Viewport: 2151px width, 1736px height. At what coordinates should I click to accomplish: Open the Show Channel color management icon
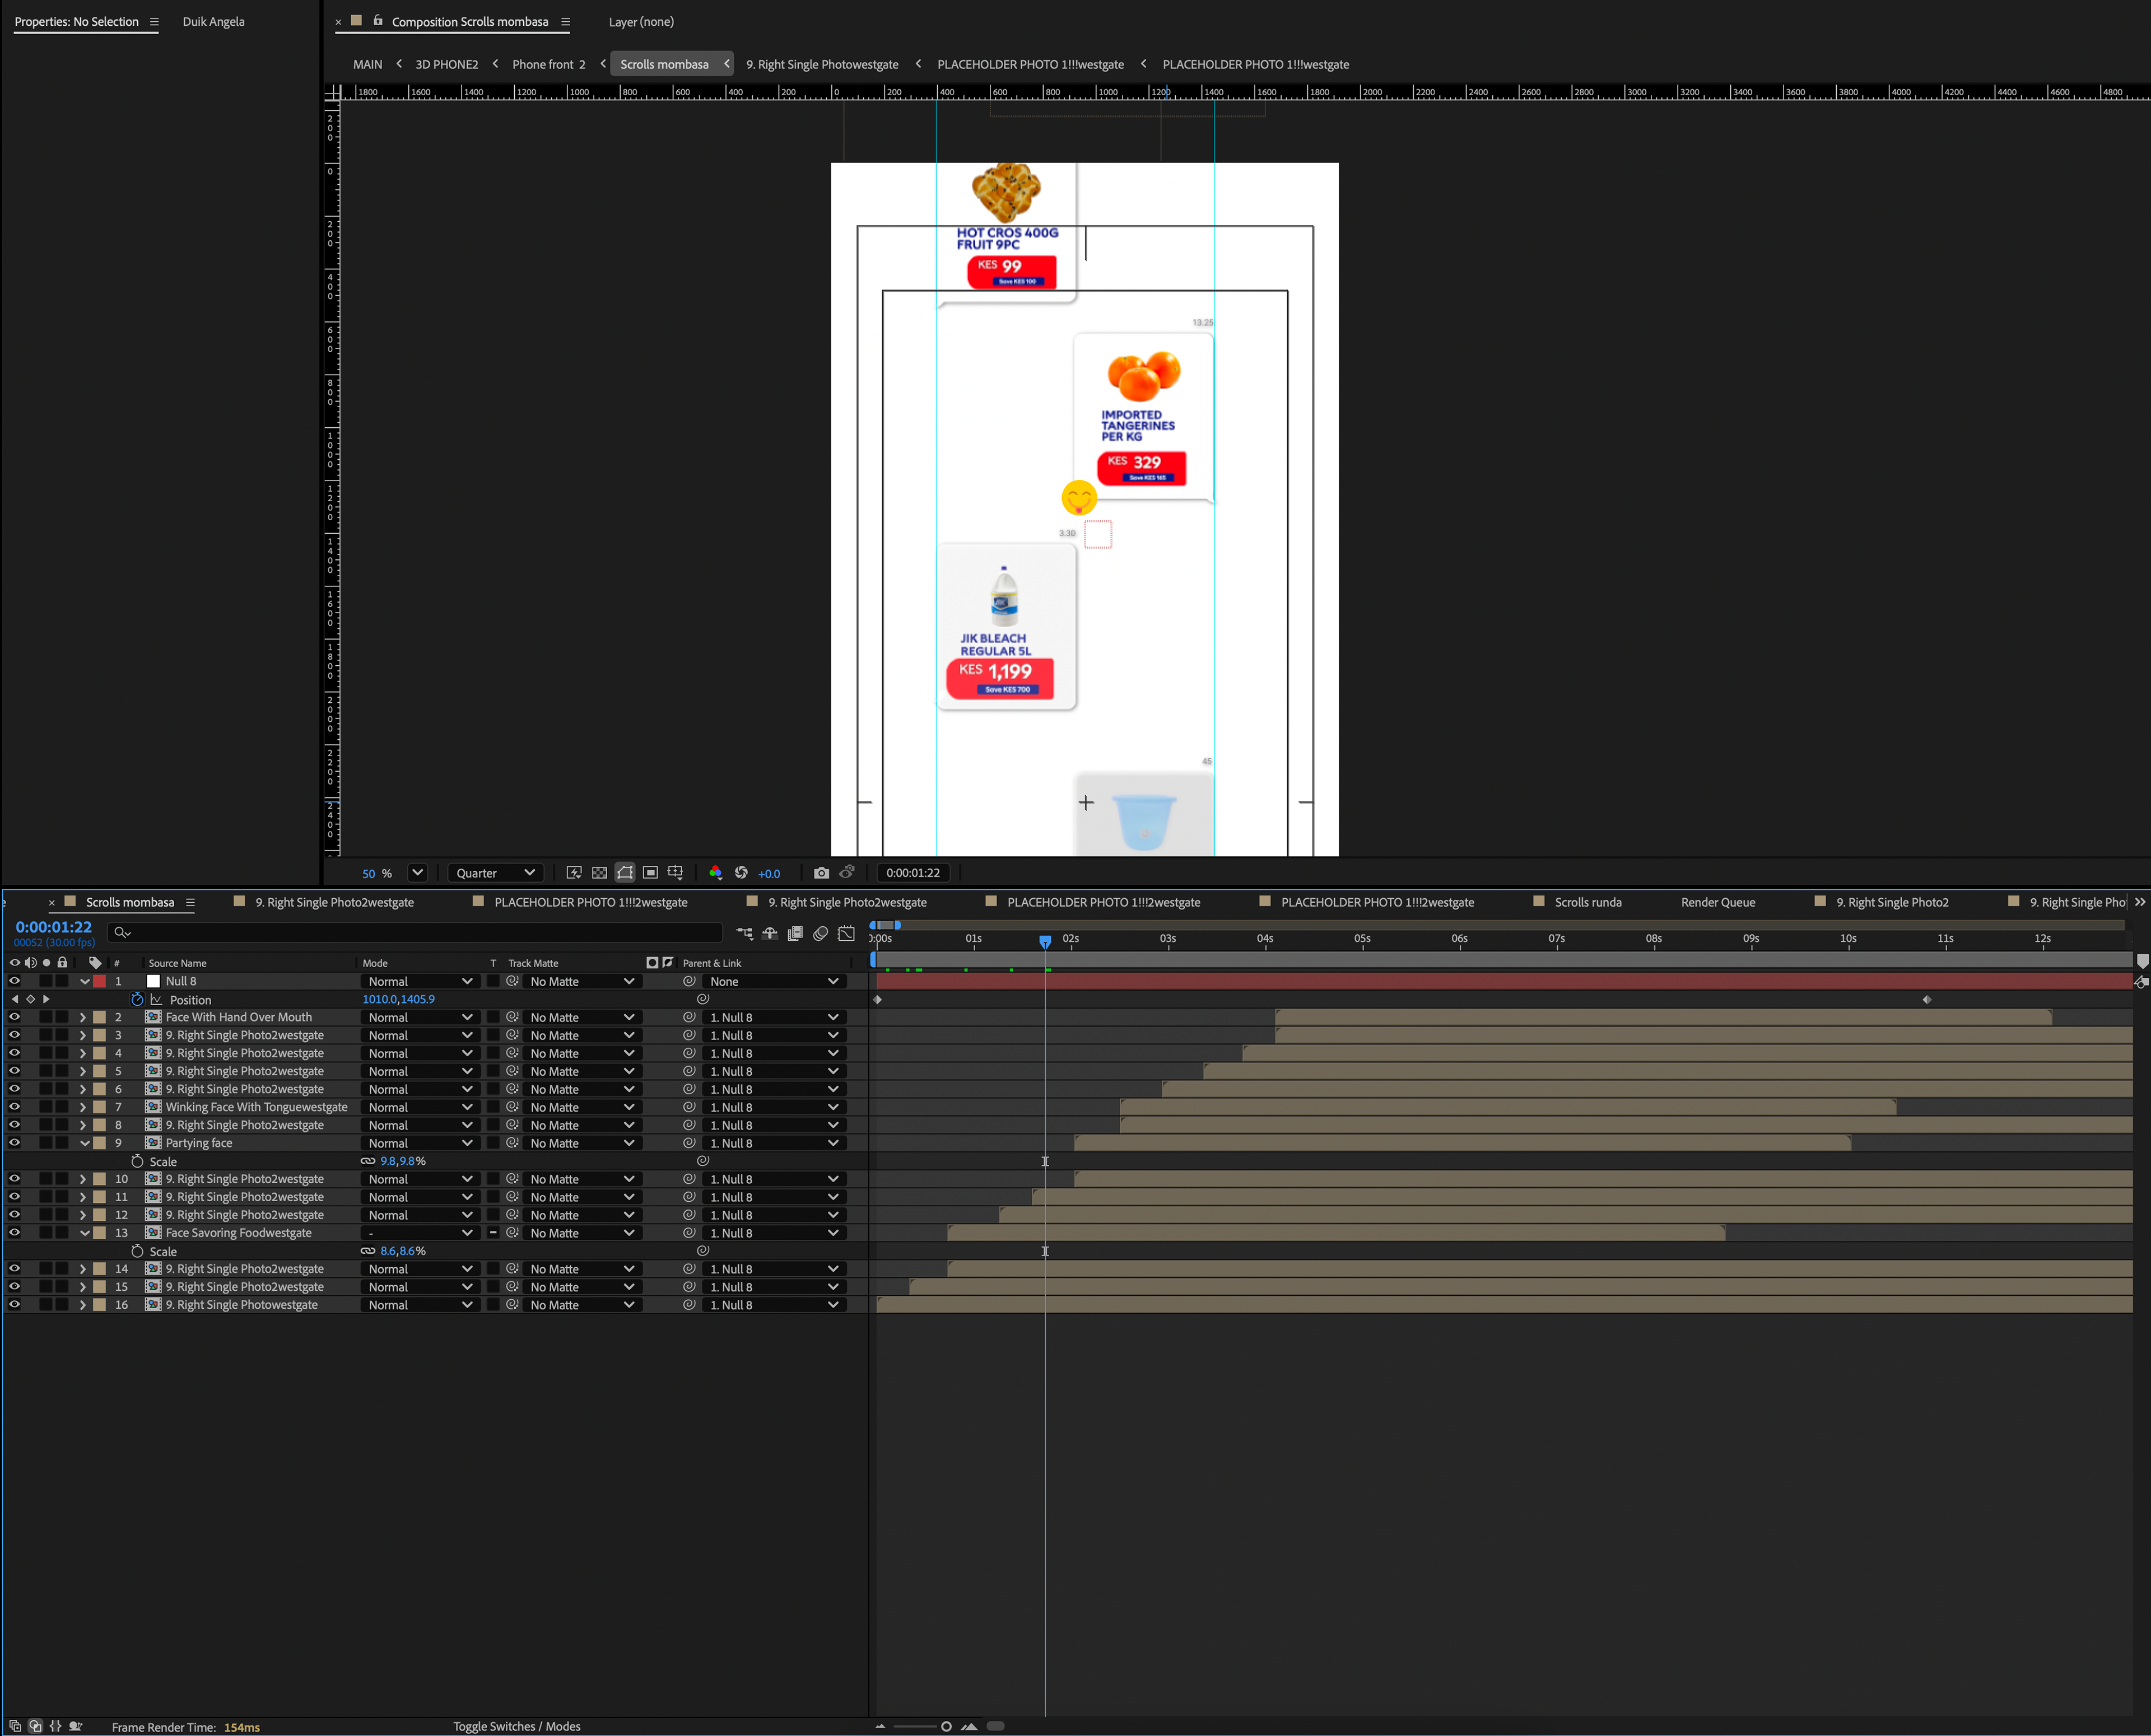(x=715, y=873)
